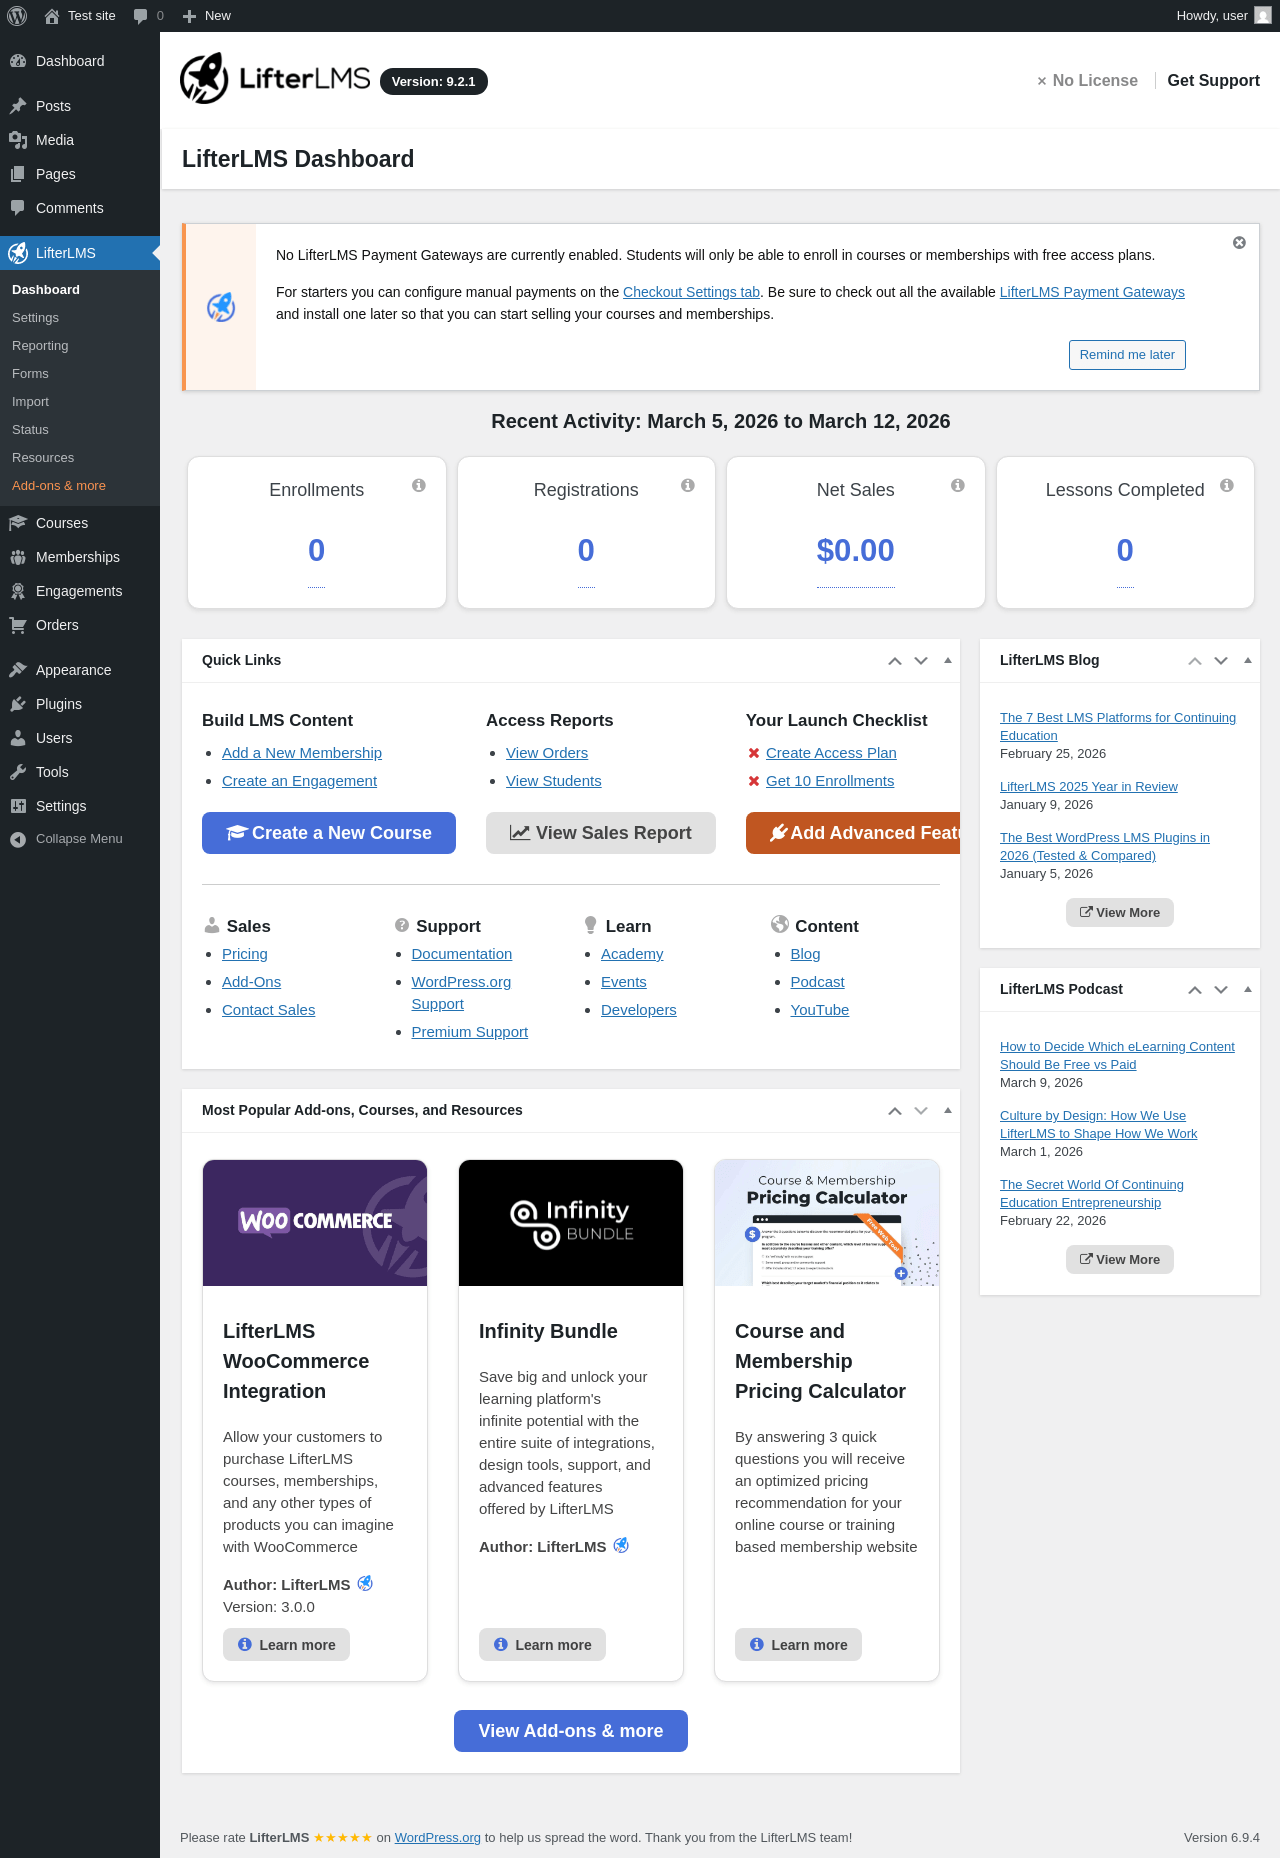
Task: Click the Net Sales info icon
Action: click(958, 485)
